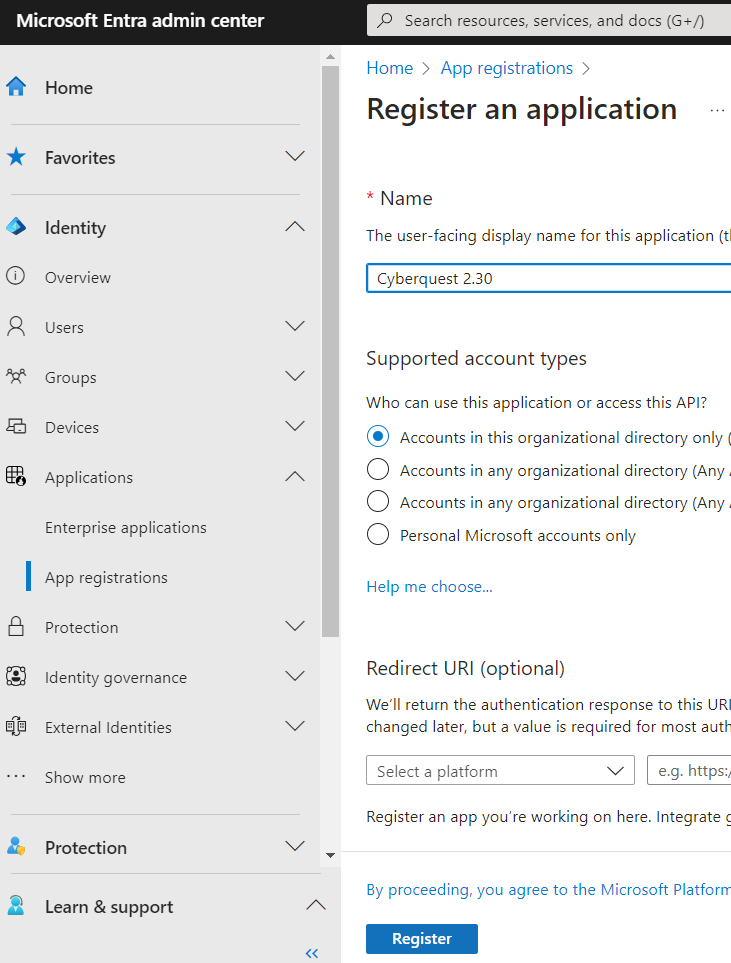Expand the External Identities chevron

point(295,726)
